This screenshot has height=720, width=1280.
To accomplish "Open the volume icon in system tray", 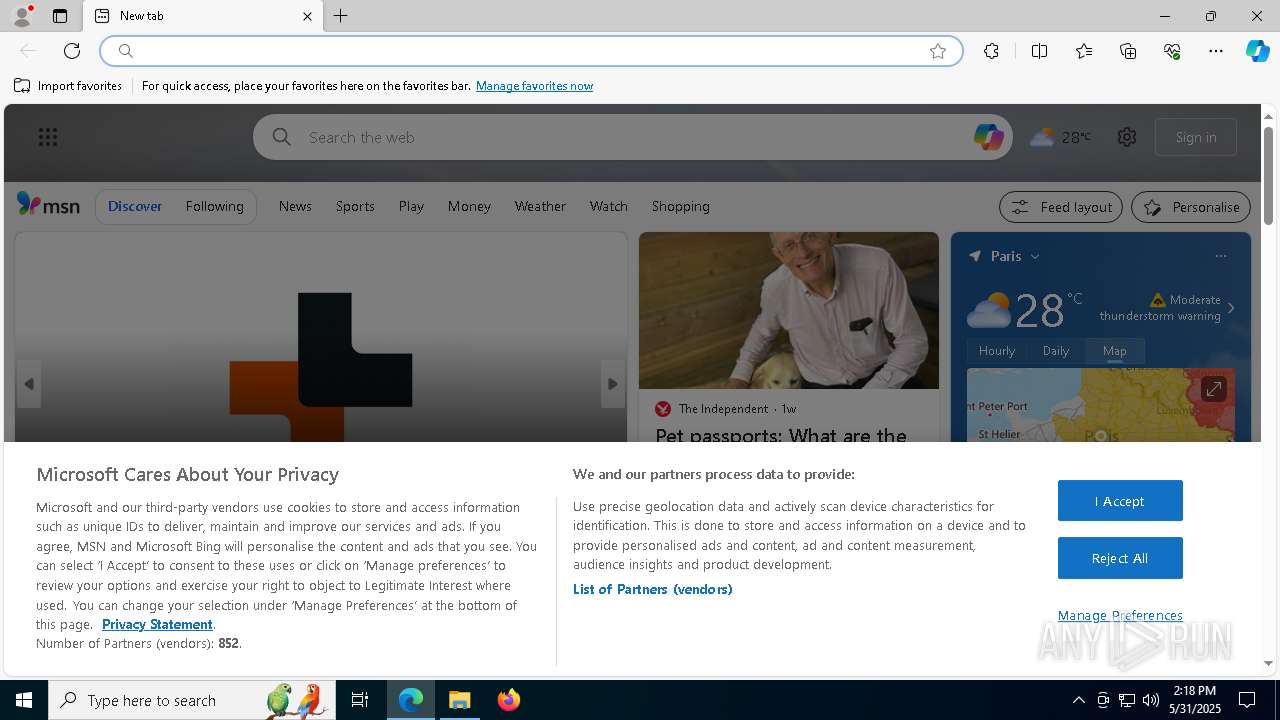I will [1150, 700].
